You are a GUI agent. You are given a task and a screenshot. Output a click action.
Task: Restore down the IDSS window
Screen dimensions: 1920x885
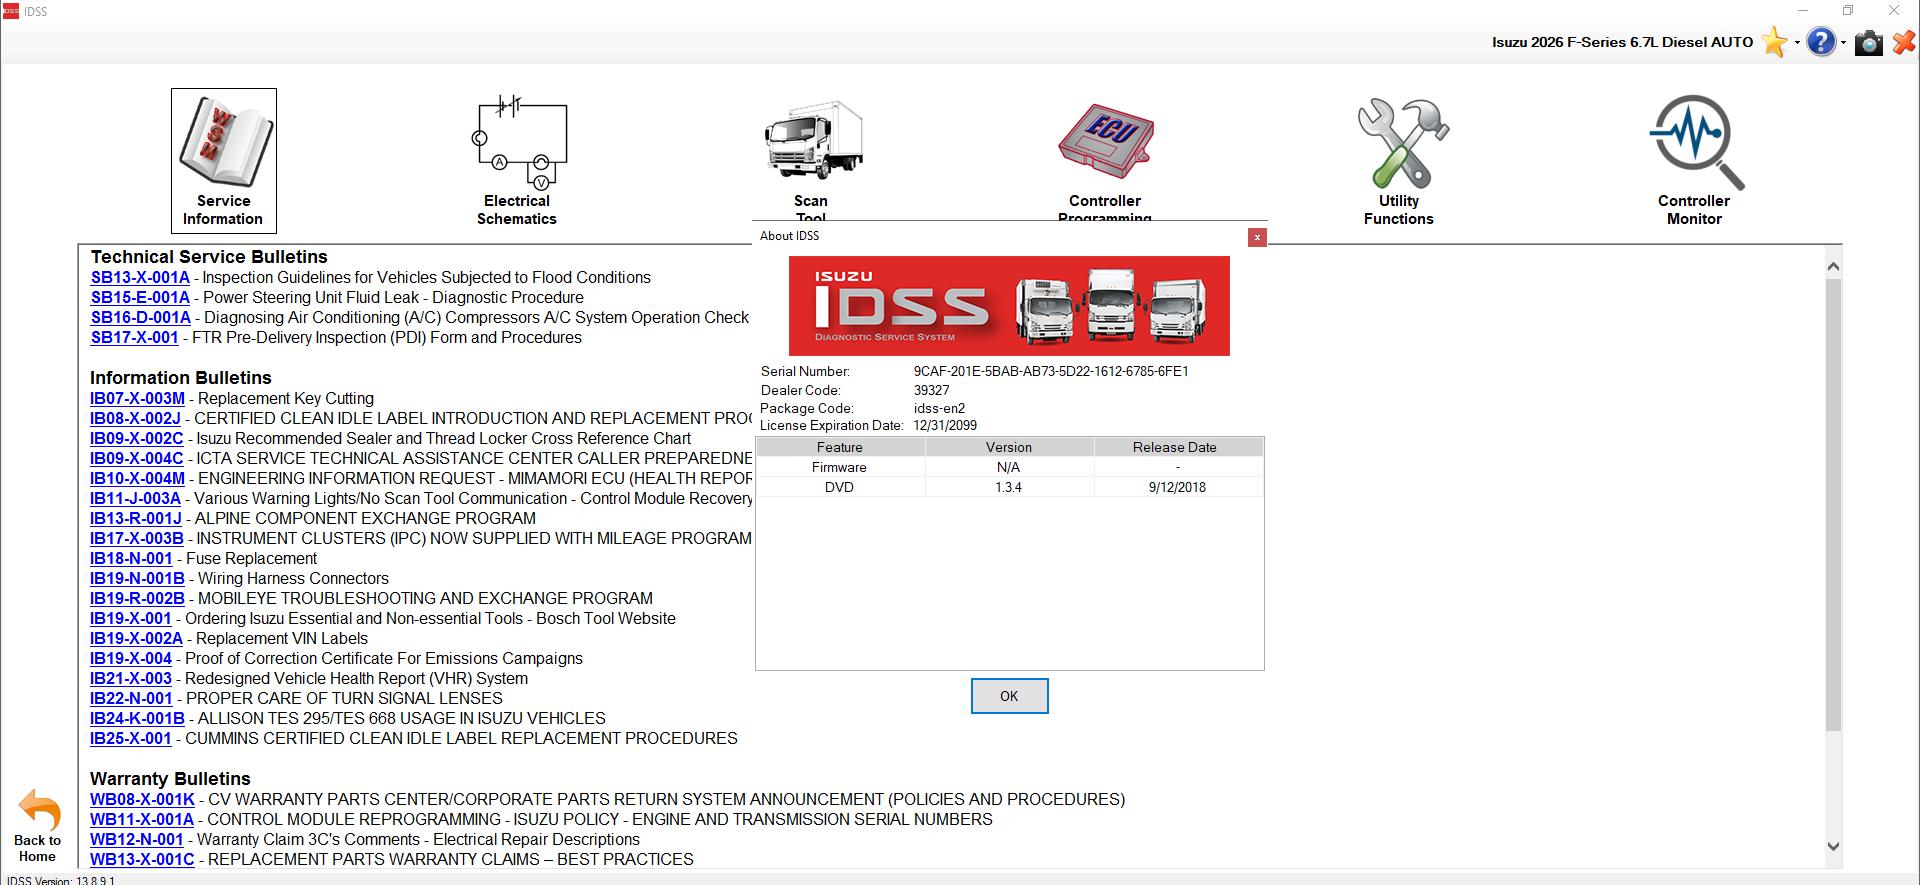point(1848,11)
